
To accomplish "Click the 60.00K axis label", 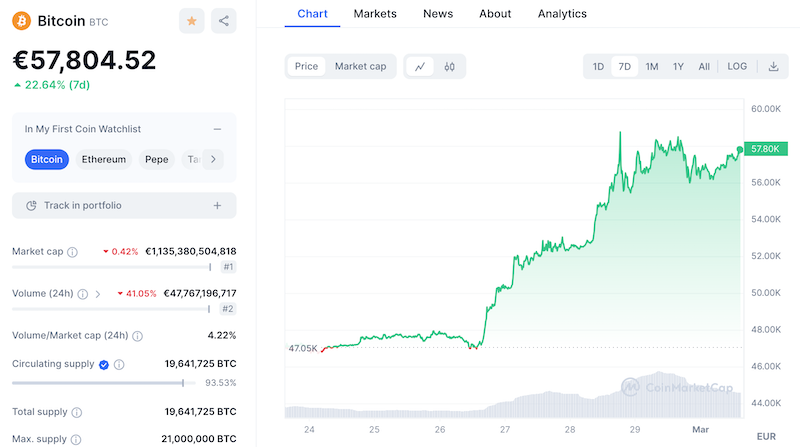I will (766, 109).
